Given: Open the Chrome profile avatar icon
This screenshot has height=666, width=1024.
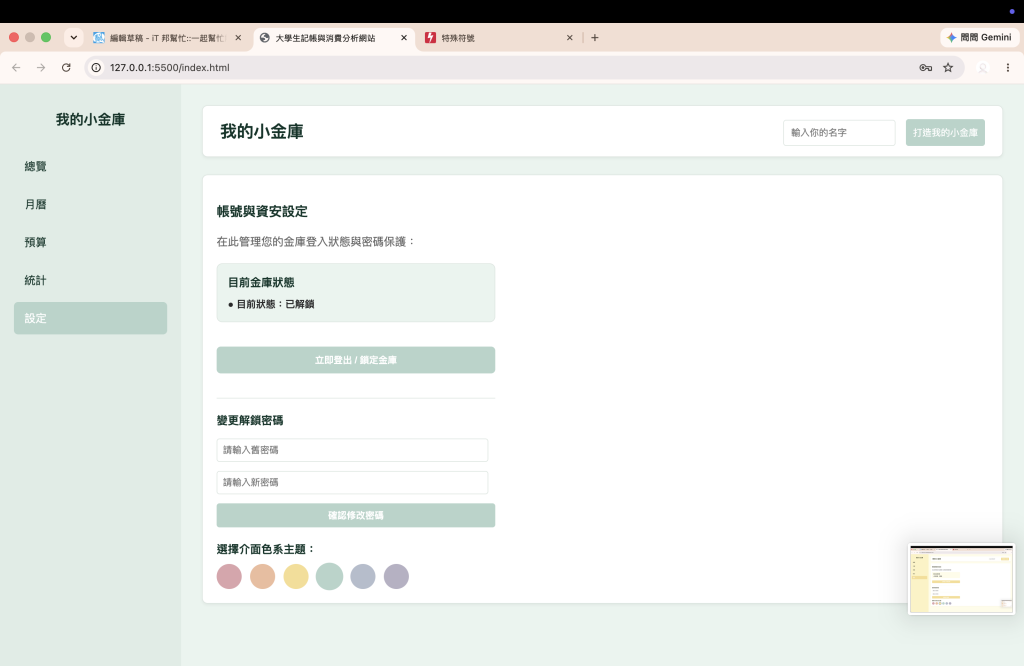Looking at the screenshot, I should pos(982,67).
